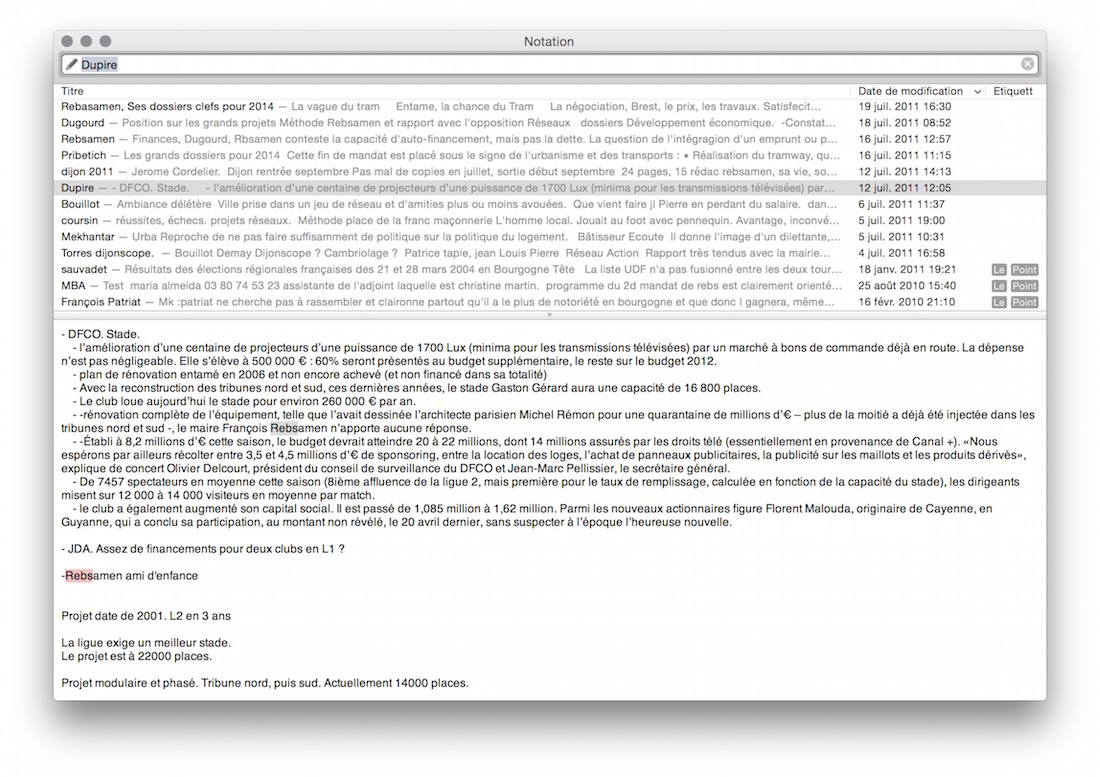Click the Etiquett column header

tap(1013, 91)
